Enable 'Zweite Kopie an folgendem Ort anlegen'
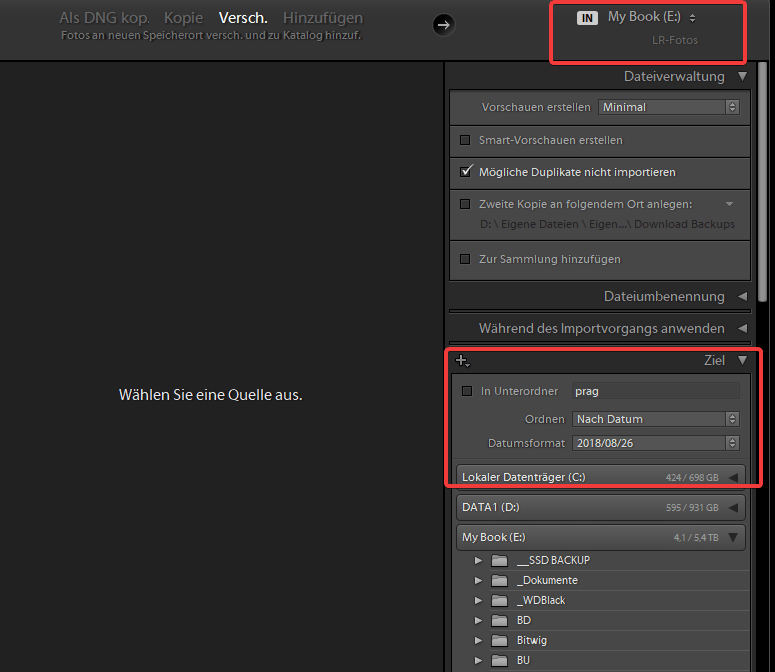The image size is (775, 672). coord(465,204)
